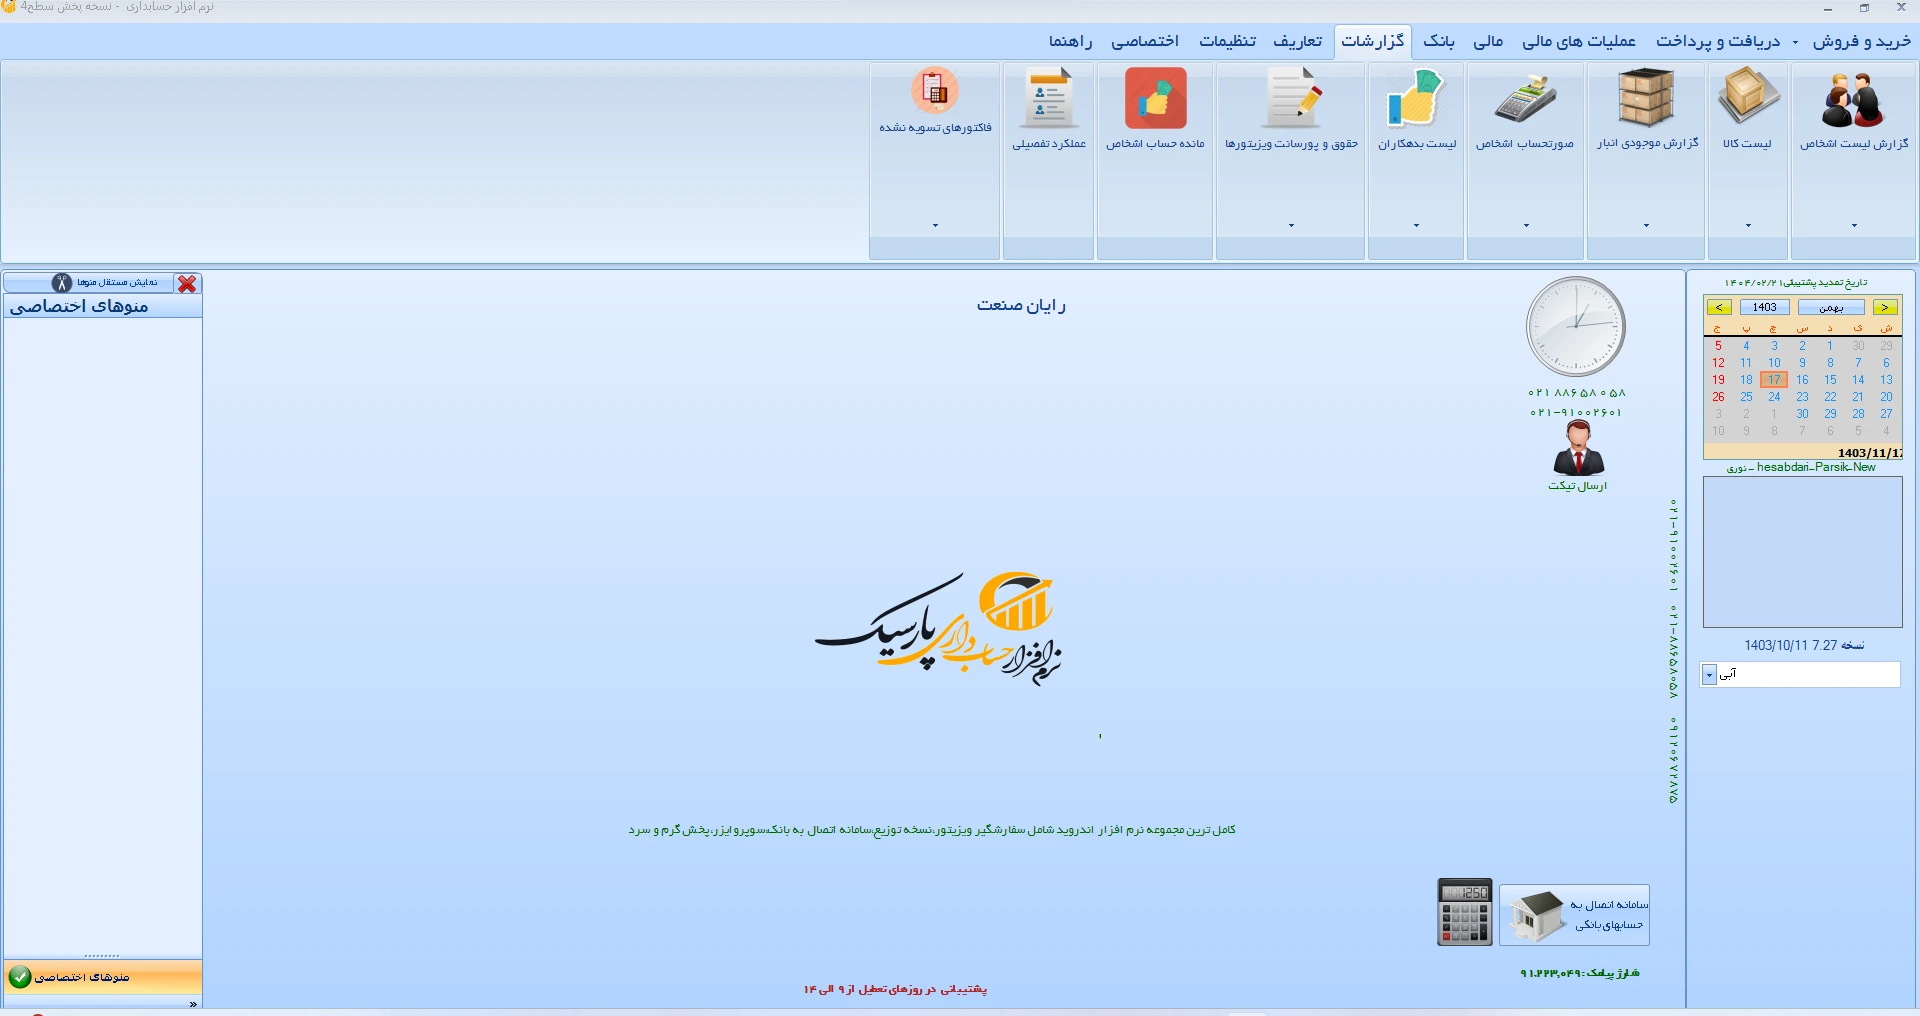Click the ارسال تیکت support agent icon
Image resolution: width=1920 pixels, height=1016 pixels.
click(1578, 448)
